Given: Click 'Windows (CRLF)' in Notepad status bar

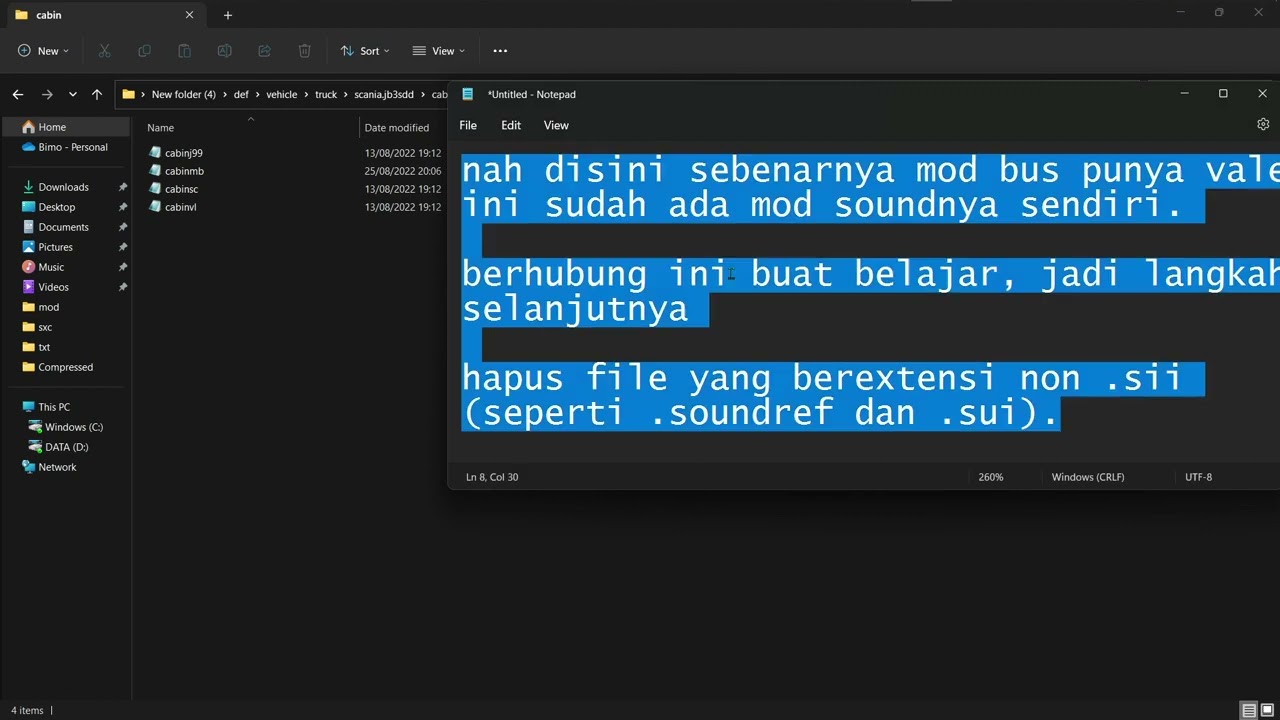Looking at the screenshot, I should click(x=1088, y=477).
